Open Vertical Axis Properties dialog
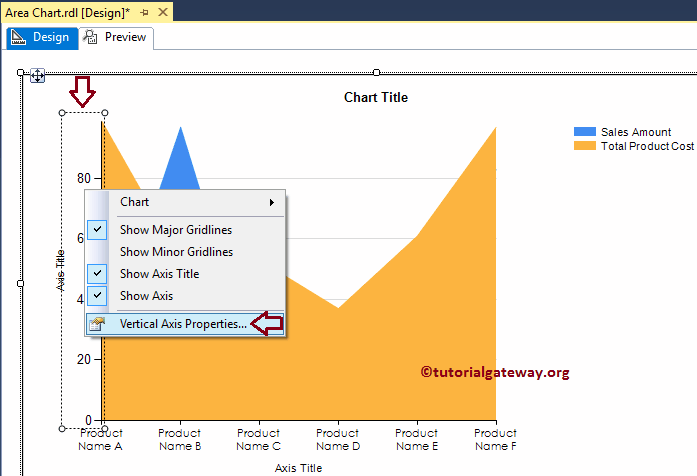697x476 pixels. point(183,324)
